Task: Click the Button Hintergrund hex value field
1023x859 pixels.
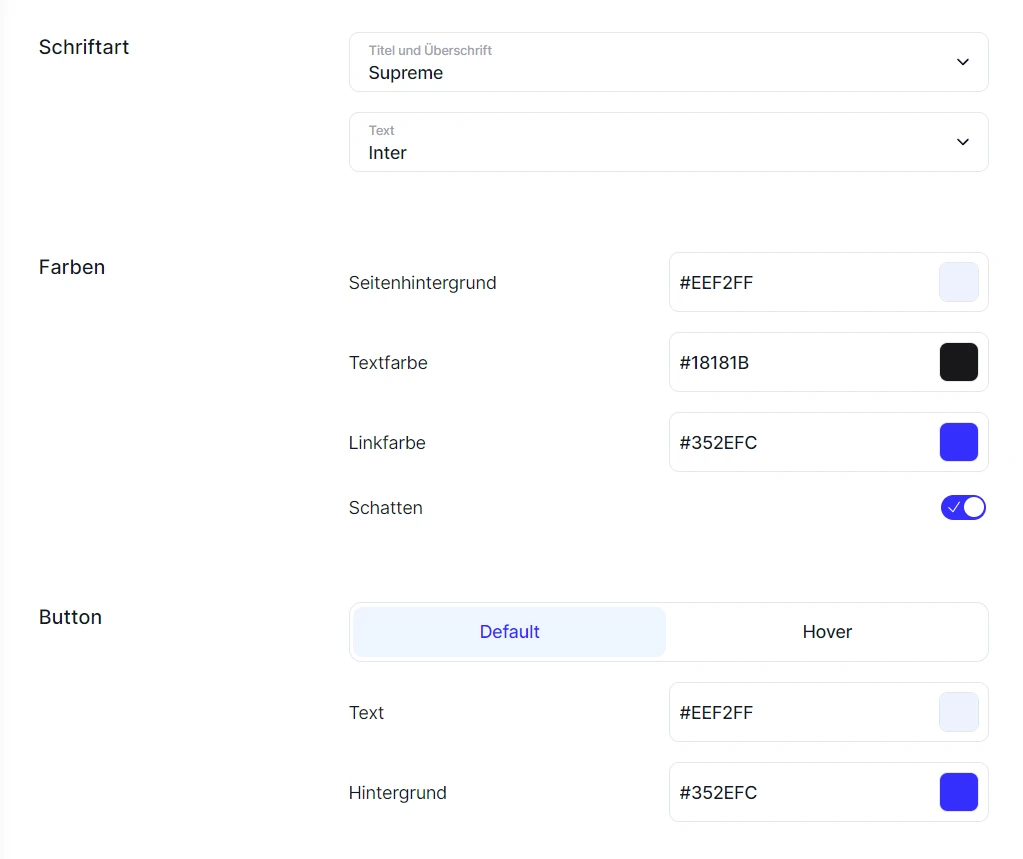Action: point(790,793)
